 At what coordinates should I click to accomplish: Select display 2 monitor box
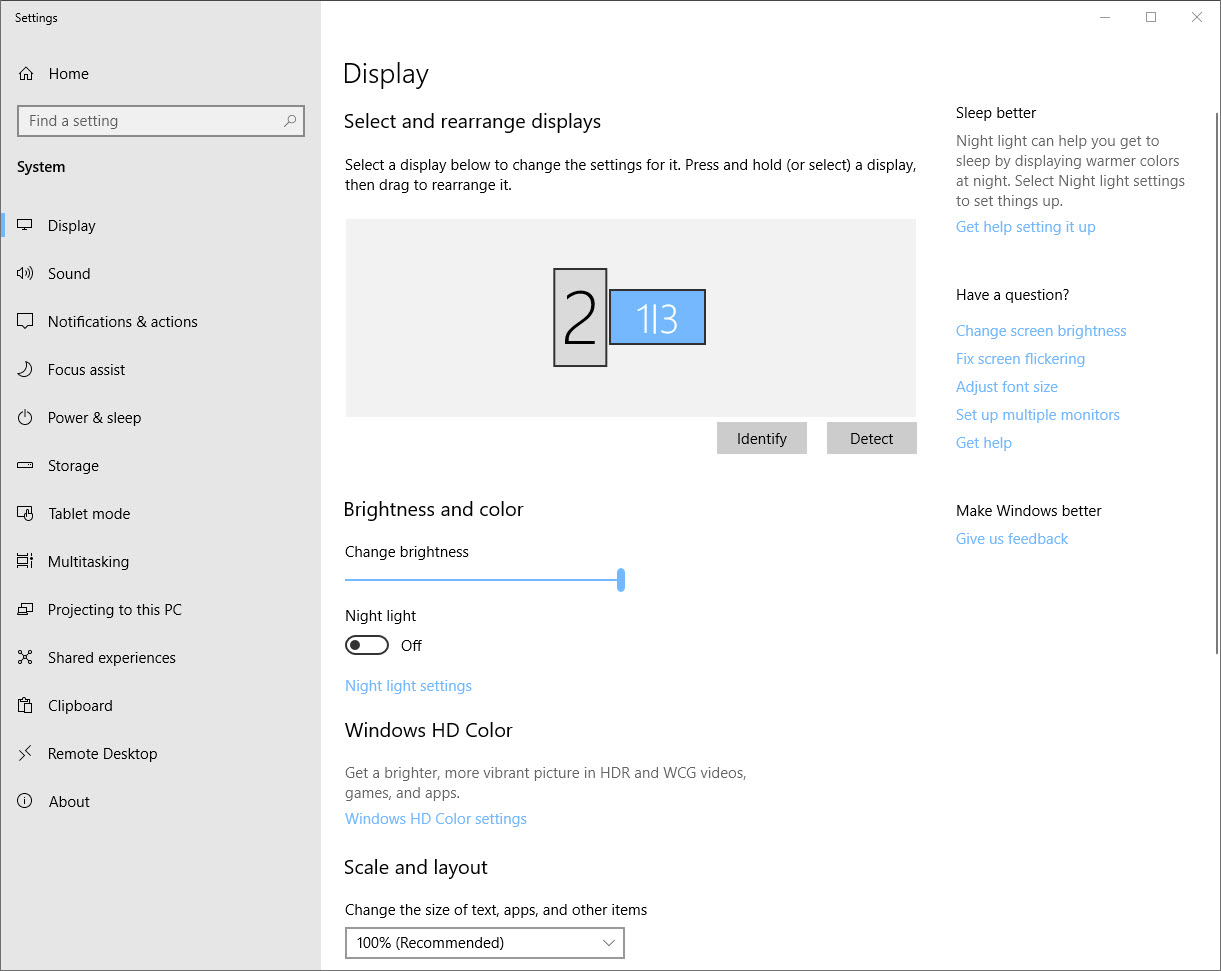pyautogui.click(x=580, y=317)
